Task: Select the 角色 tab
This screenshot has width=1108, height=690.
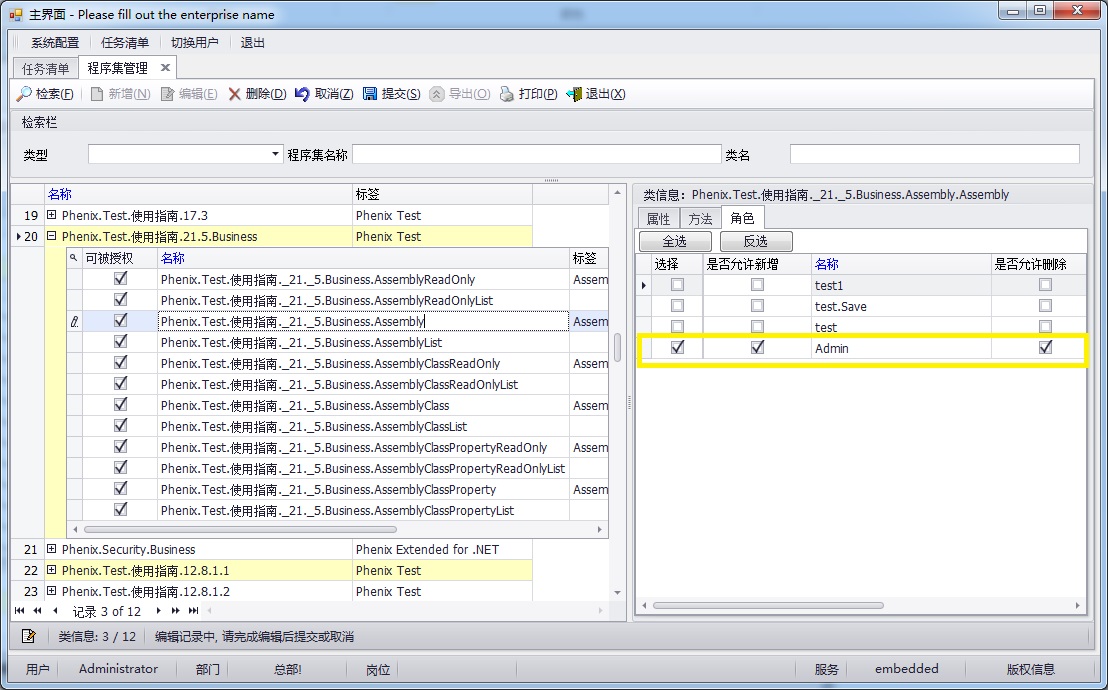Action: [x=743, y=218]
